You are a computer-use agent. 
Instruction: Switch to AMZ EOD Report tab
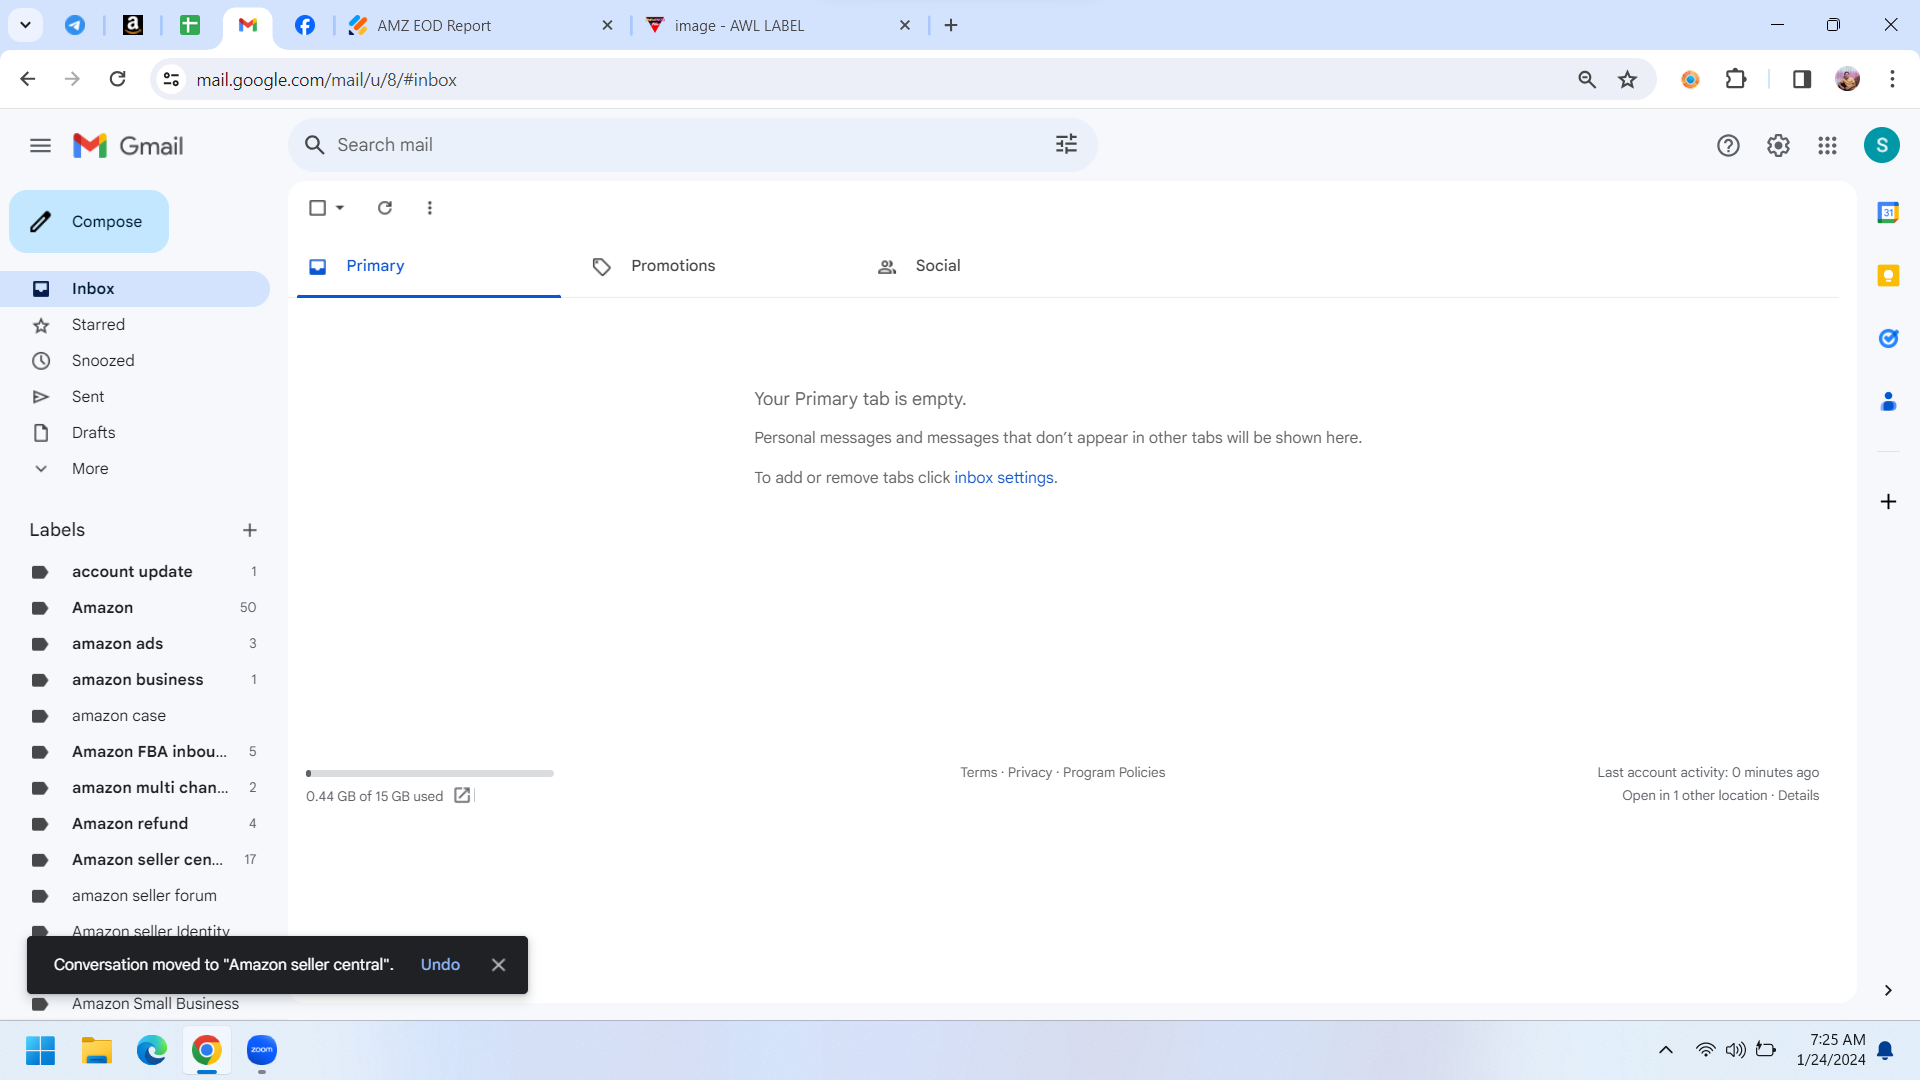(481, 25)
